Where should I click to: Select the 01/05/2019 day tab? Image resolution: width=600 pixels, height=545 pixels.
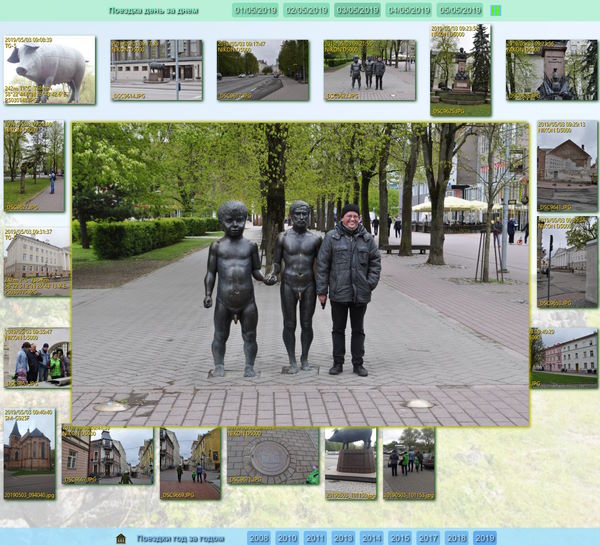click(255, 10)
